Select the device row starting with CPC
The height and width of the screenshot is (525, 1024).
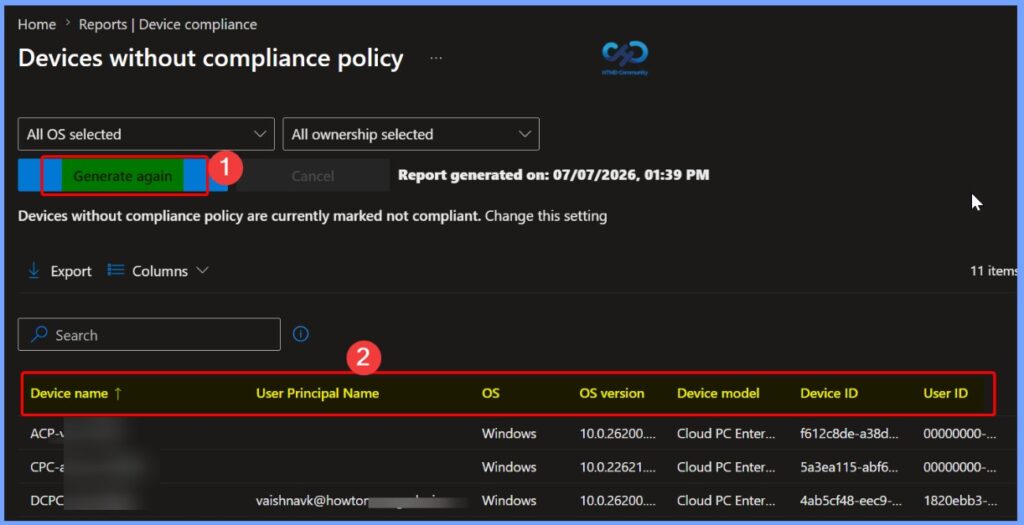click(x=516, y=467)
